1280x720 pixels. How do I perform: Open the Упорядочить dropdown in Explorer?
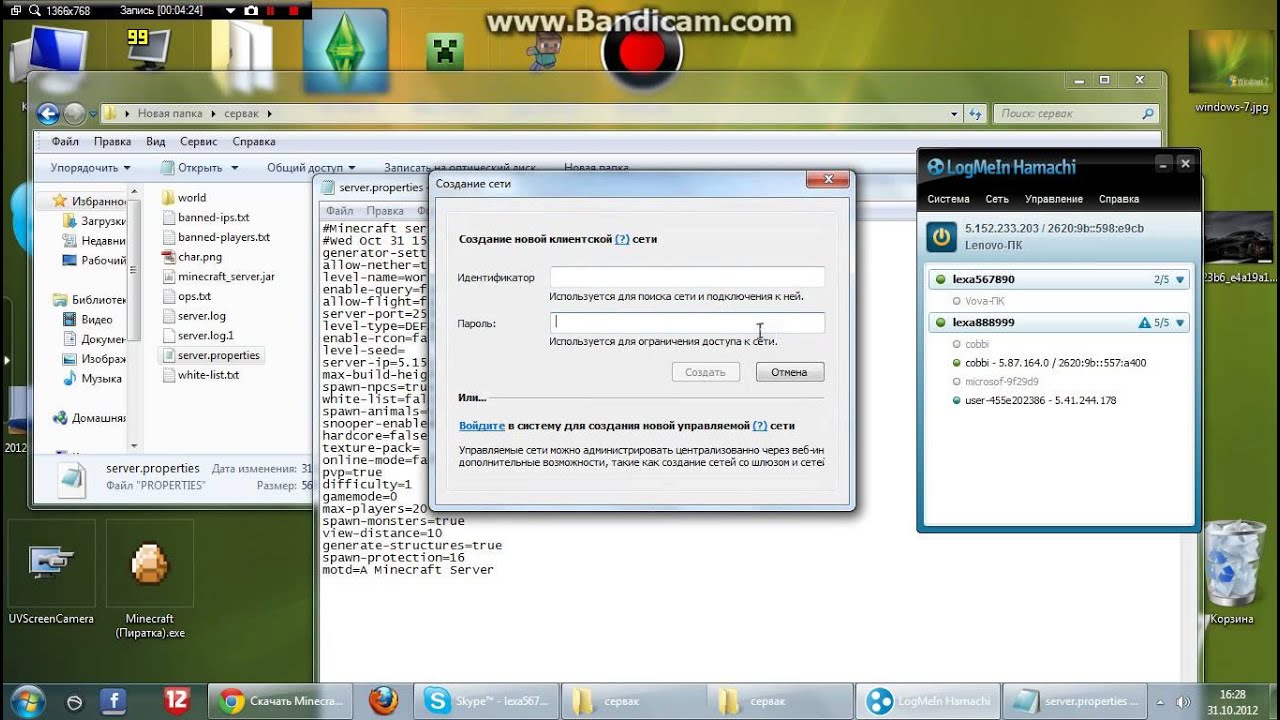click(91, 168)
